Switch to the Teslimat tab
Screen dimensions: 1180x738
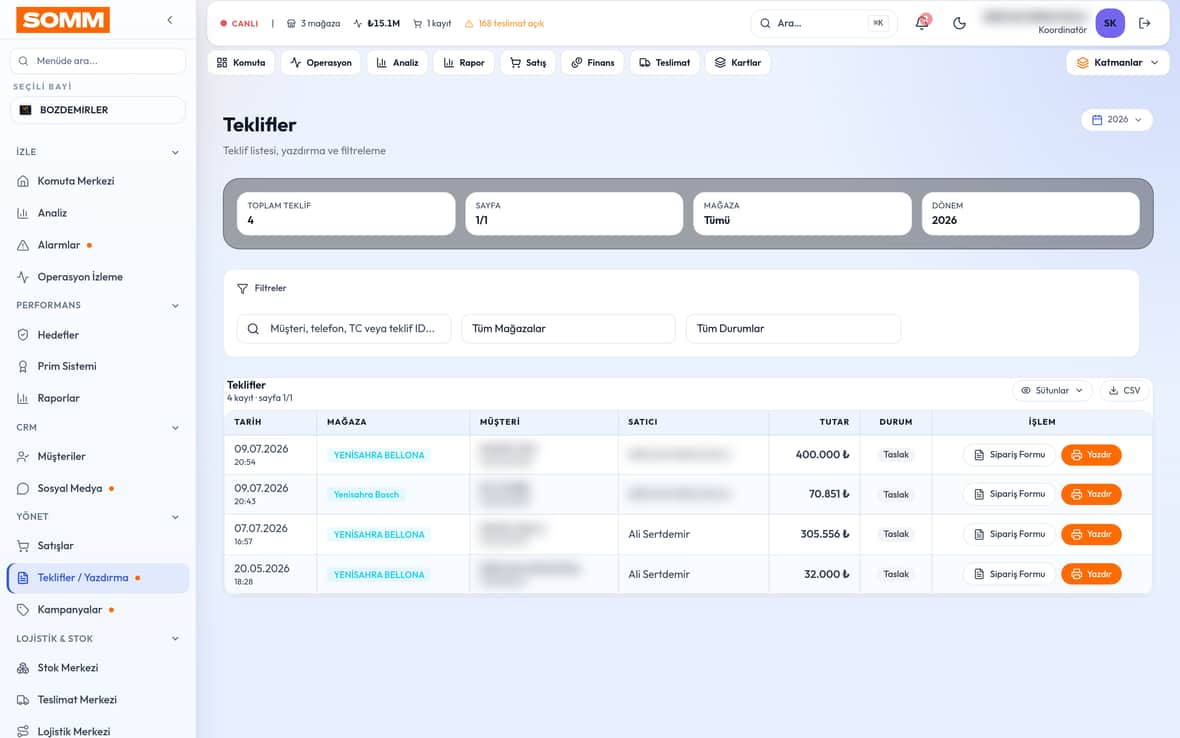(x=665, y=62)
